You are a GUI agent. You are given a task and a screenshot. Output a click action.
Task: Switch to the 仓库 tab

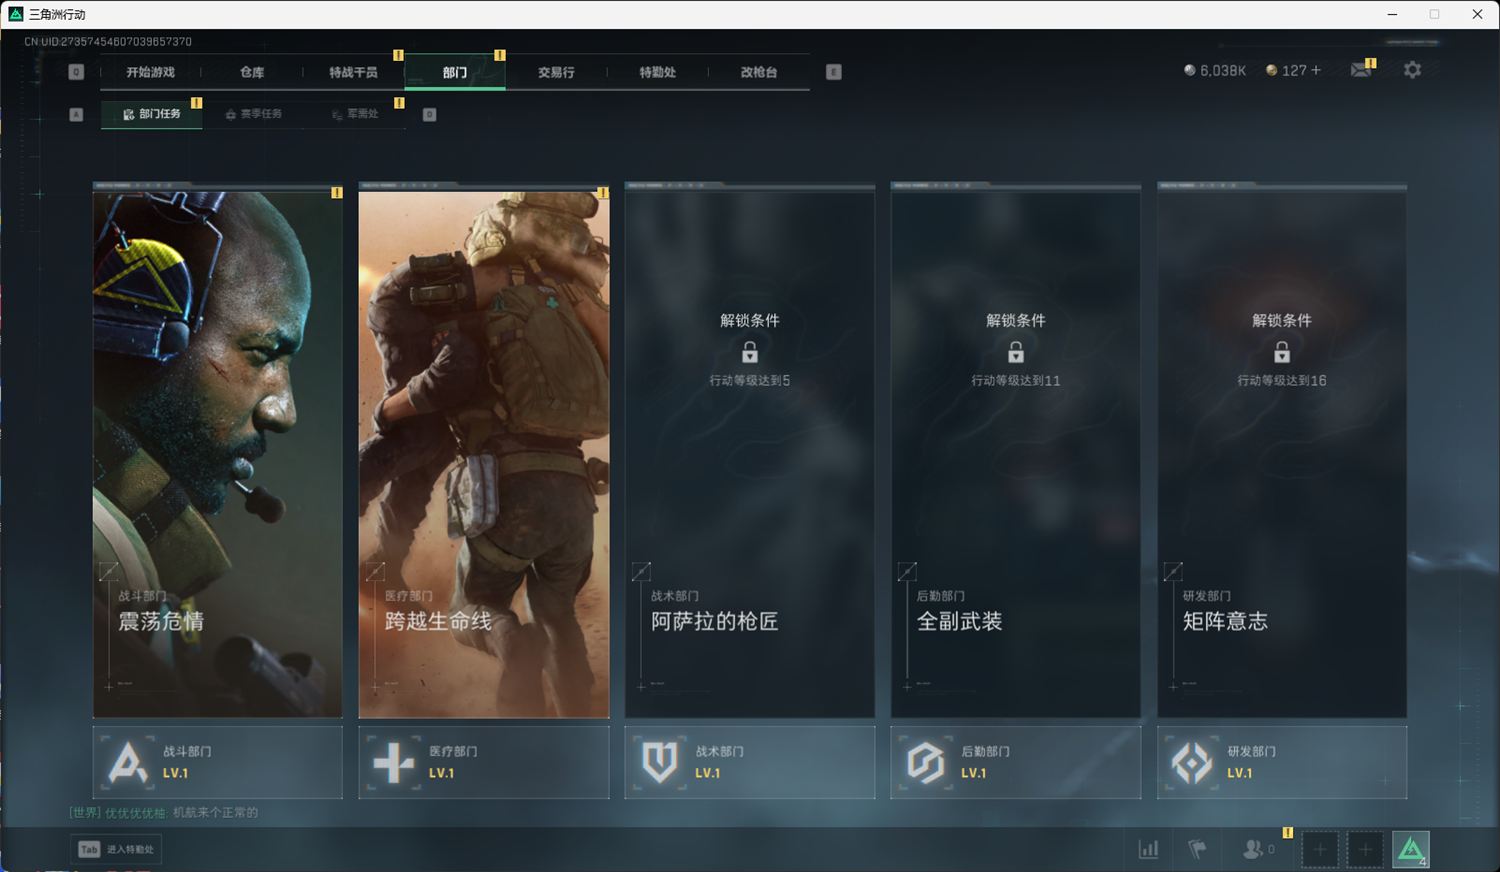(x=252, y=72)
